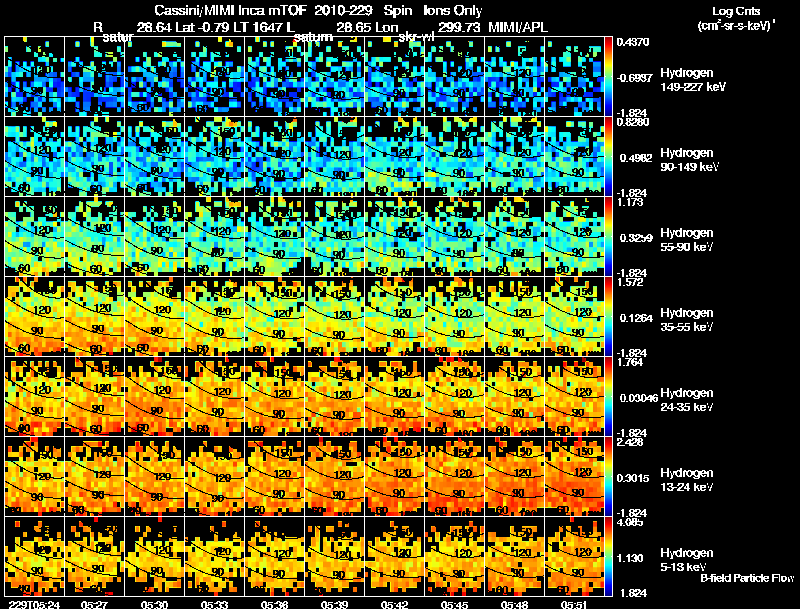Click the 'Hydrogen 13-24 keV' row label
The image size is (800, 609).
(686, 480)
